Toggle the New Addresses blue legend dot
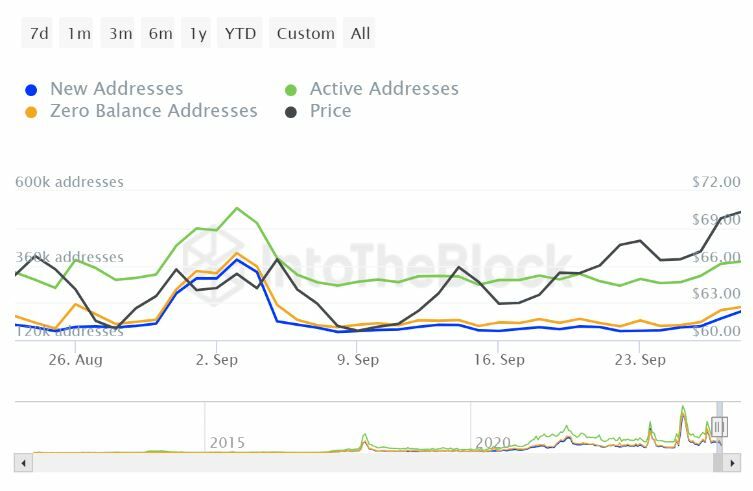 point(31,90)
